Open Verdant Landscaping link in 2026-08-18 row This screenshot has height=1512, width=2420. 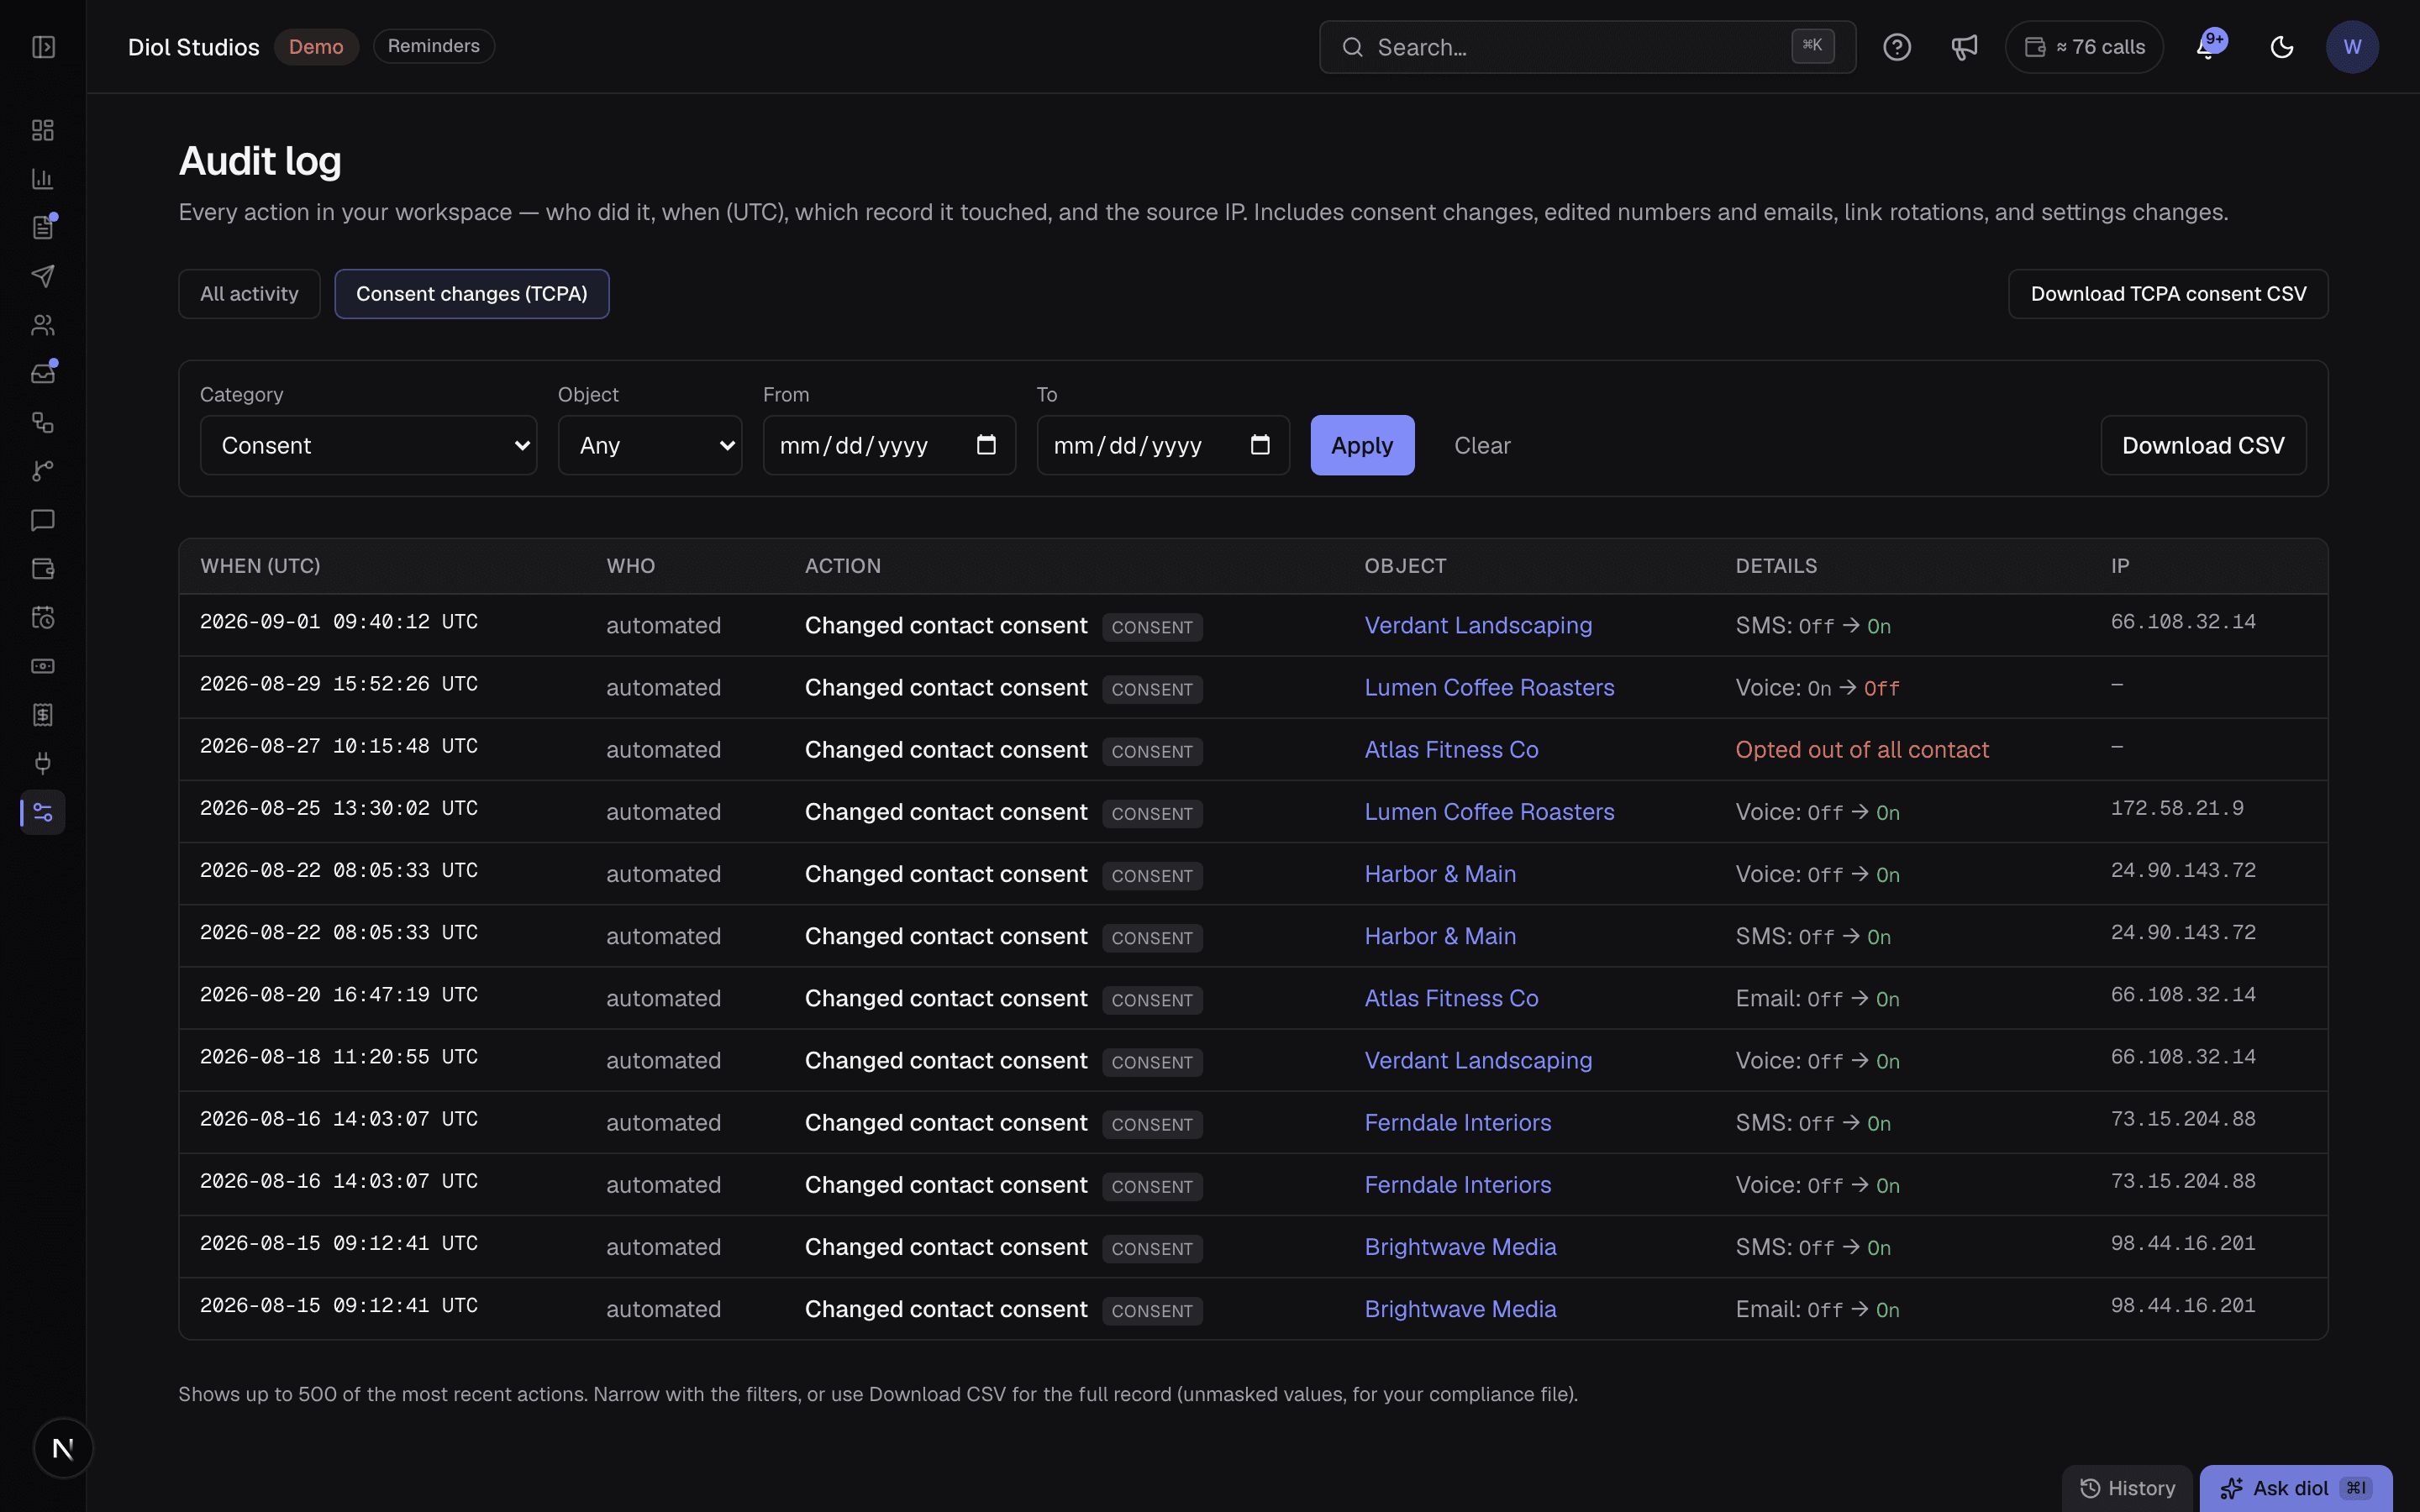[1478, 1060]
